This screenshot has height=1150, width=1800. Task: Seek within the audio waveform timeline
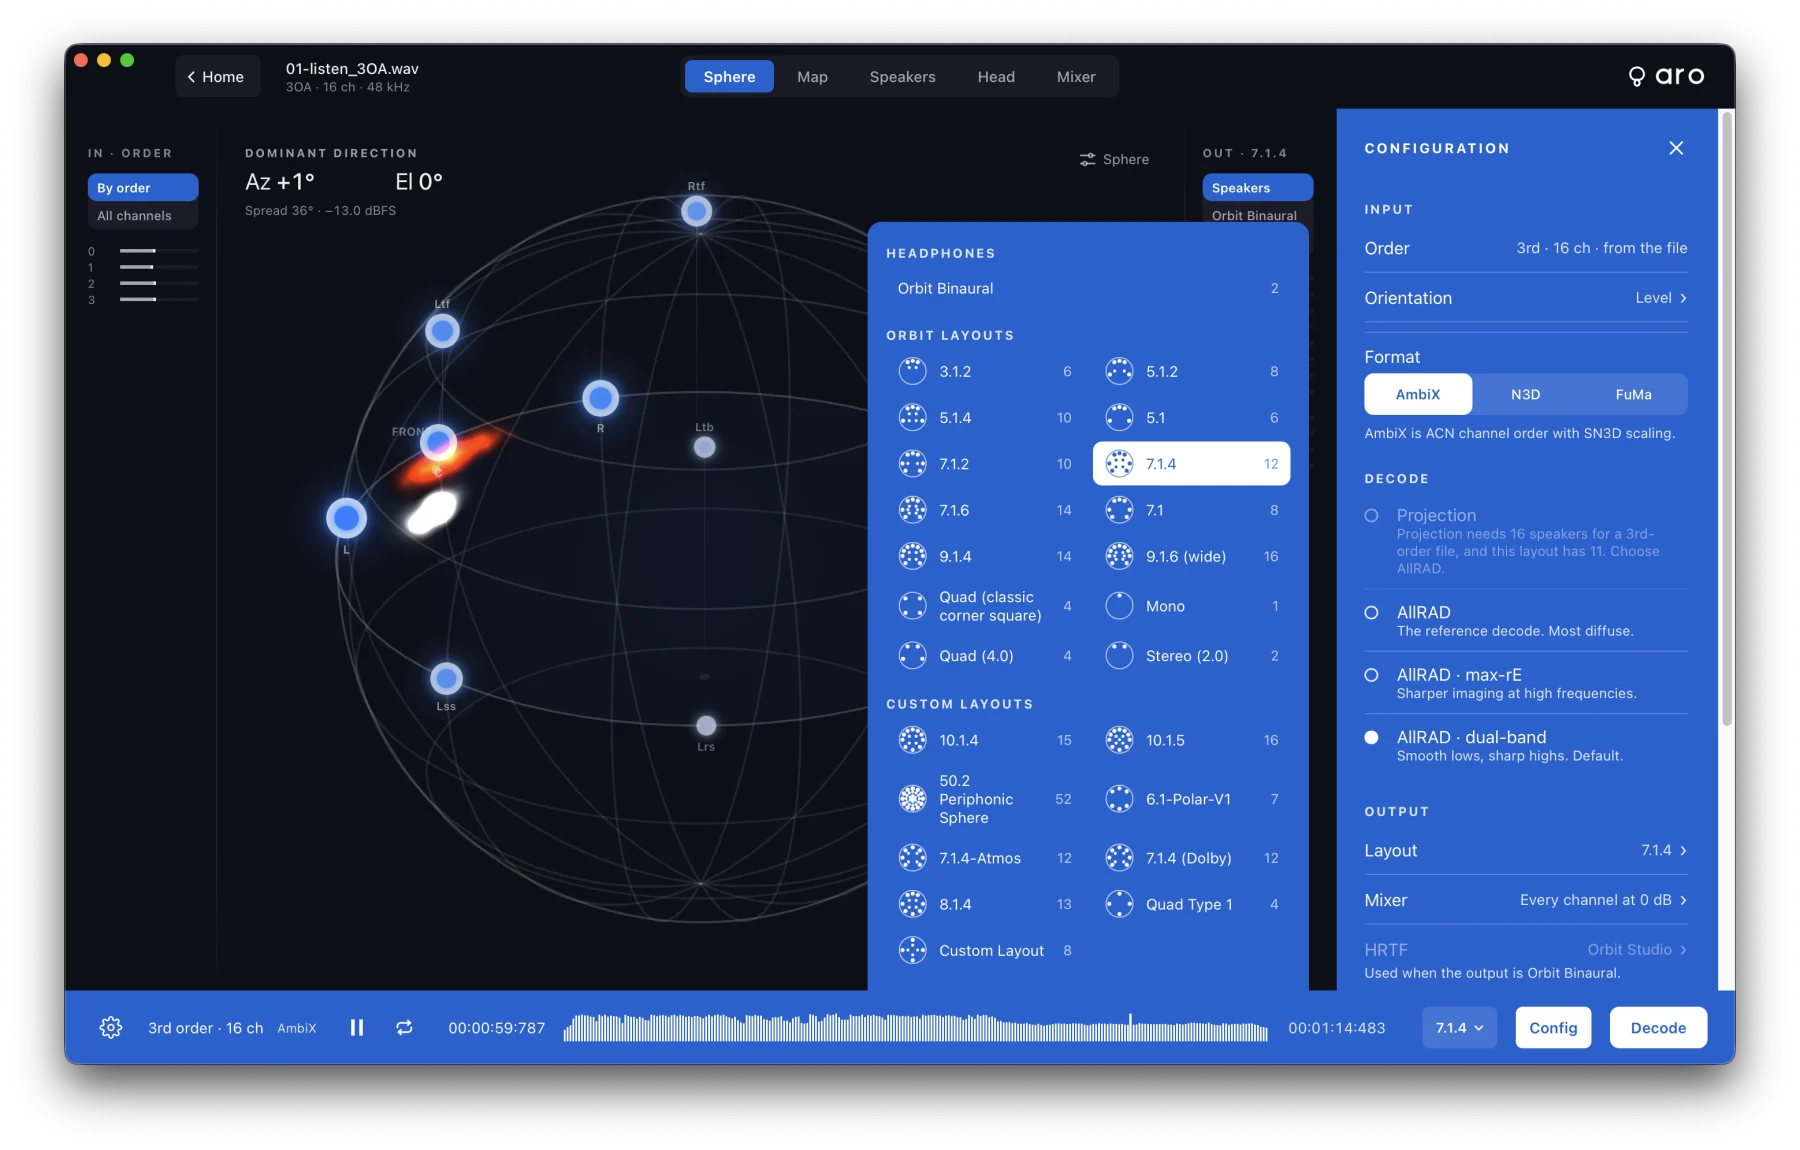915,1027
